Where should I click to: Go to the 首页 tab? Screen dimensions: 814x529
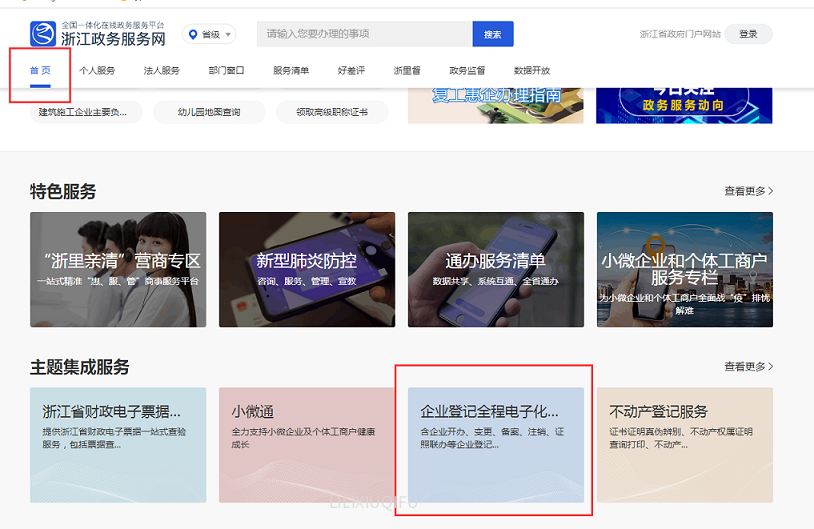point(40,71)
